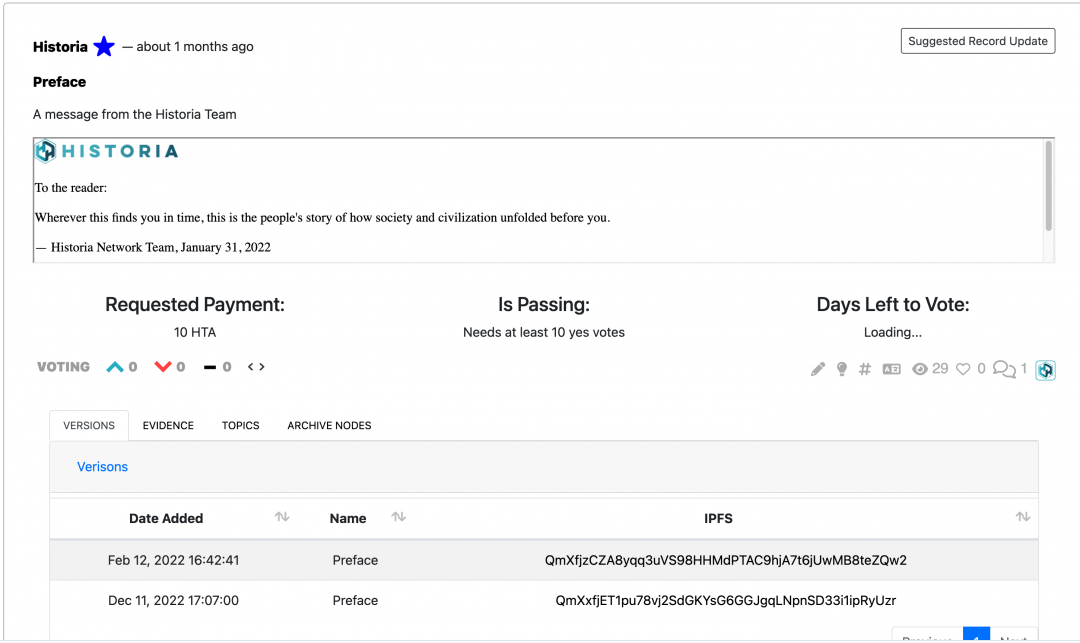Screen dimensions: 1080x643
Task: Sort the Name column
Action: (398, 517)
